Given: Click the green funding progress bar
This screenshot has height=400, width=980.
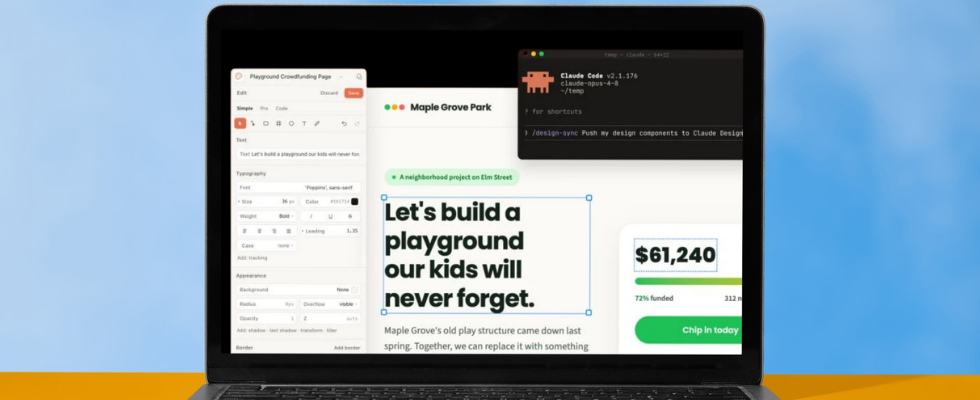Looking at the screenshot, I should click(688, 281).
